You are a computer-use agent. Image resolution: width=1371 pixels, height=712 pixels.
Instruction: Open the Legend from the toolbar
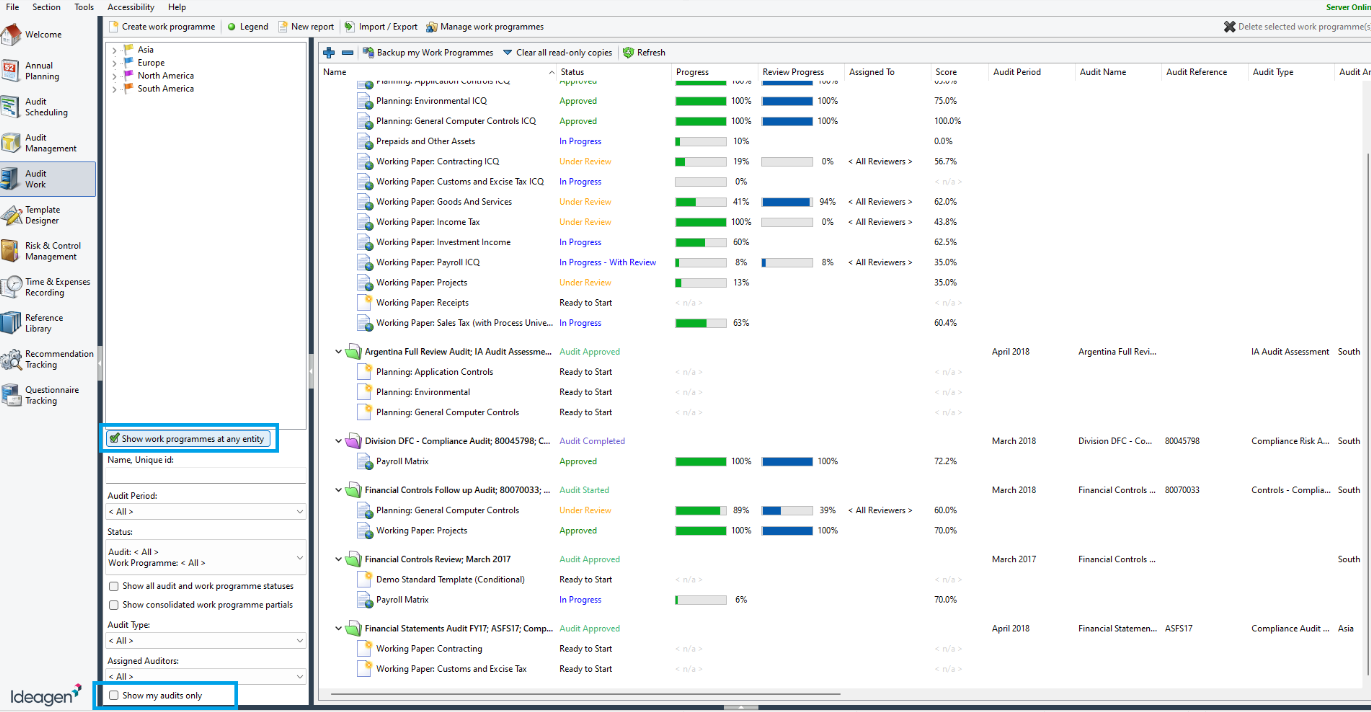[x=247, y=27]
